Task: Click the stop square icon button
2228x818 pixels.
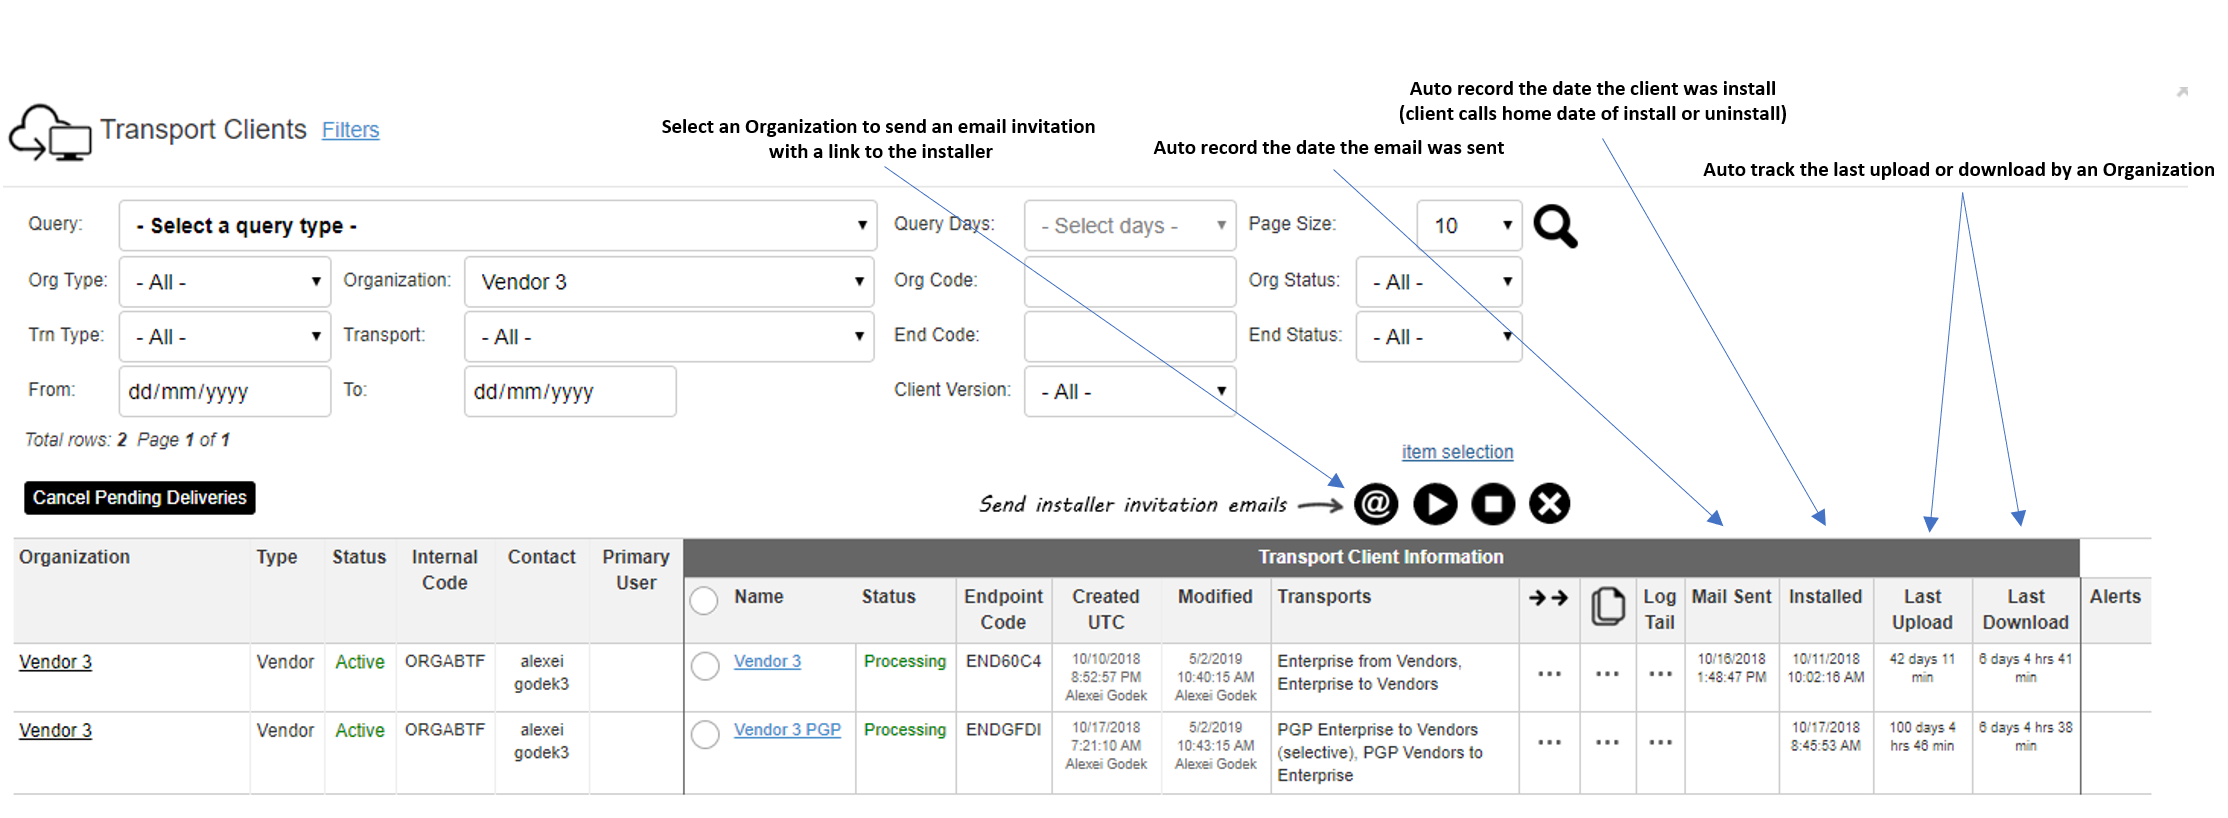Action: point(1492,504)
